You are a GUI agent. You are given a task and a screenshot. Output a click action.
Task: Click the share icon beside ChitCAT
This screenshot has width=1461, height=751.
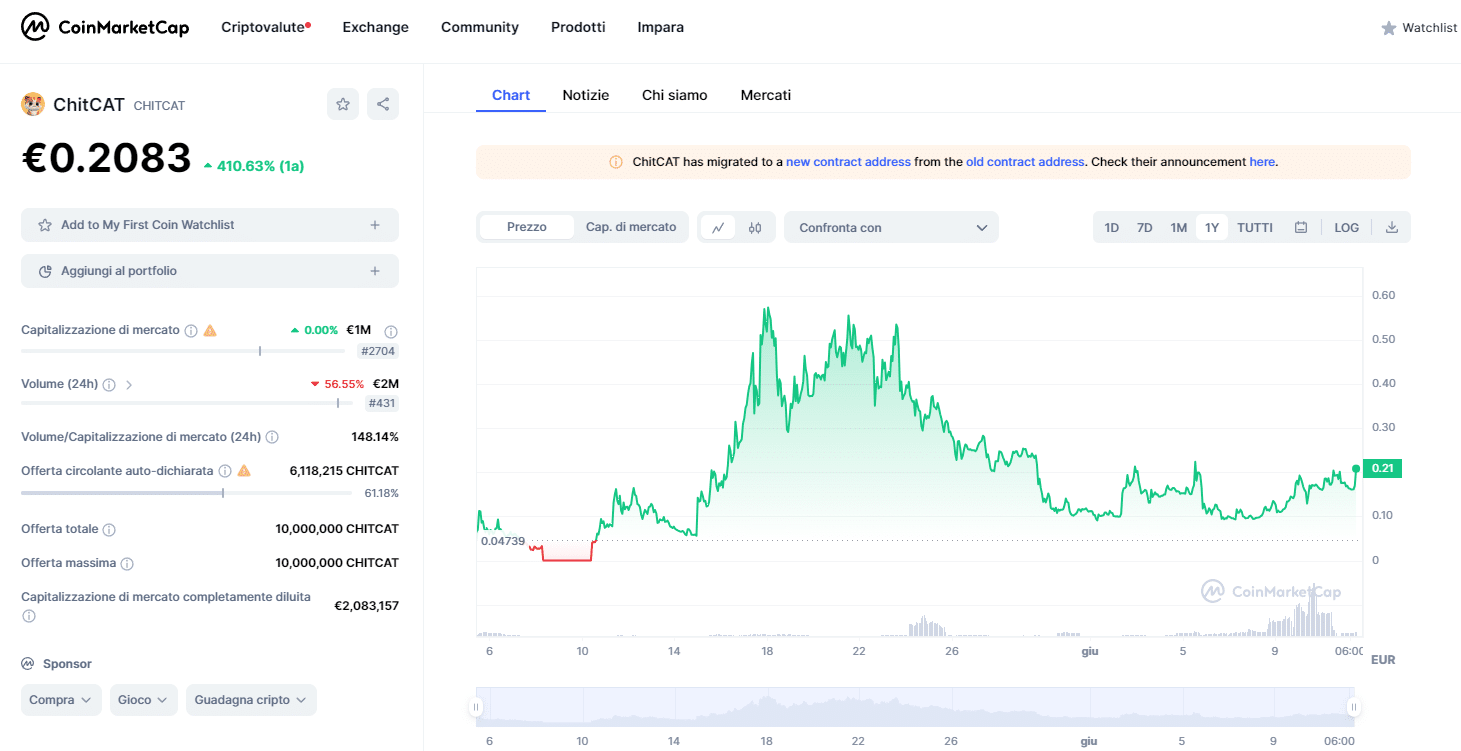382,104
